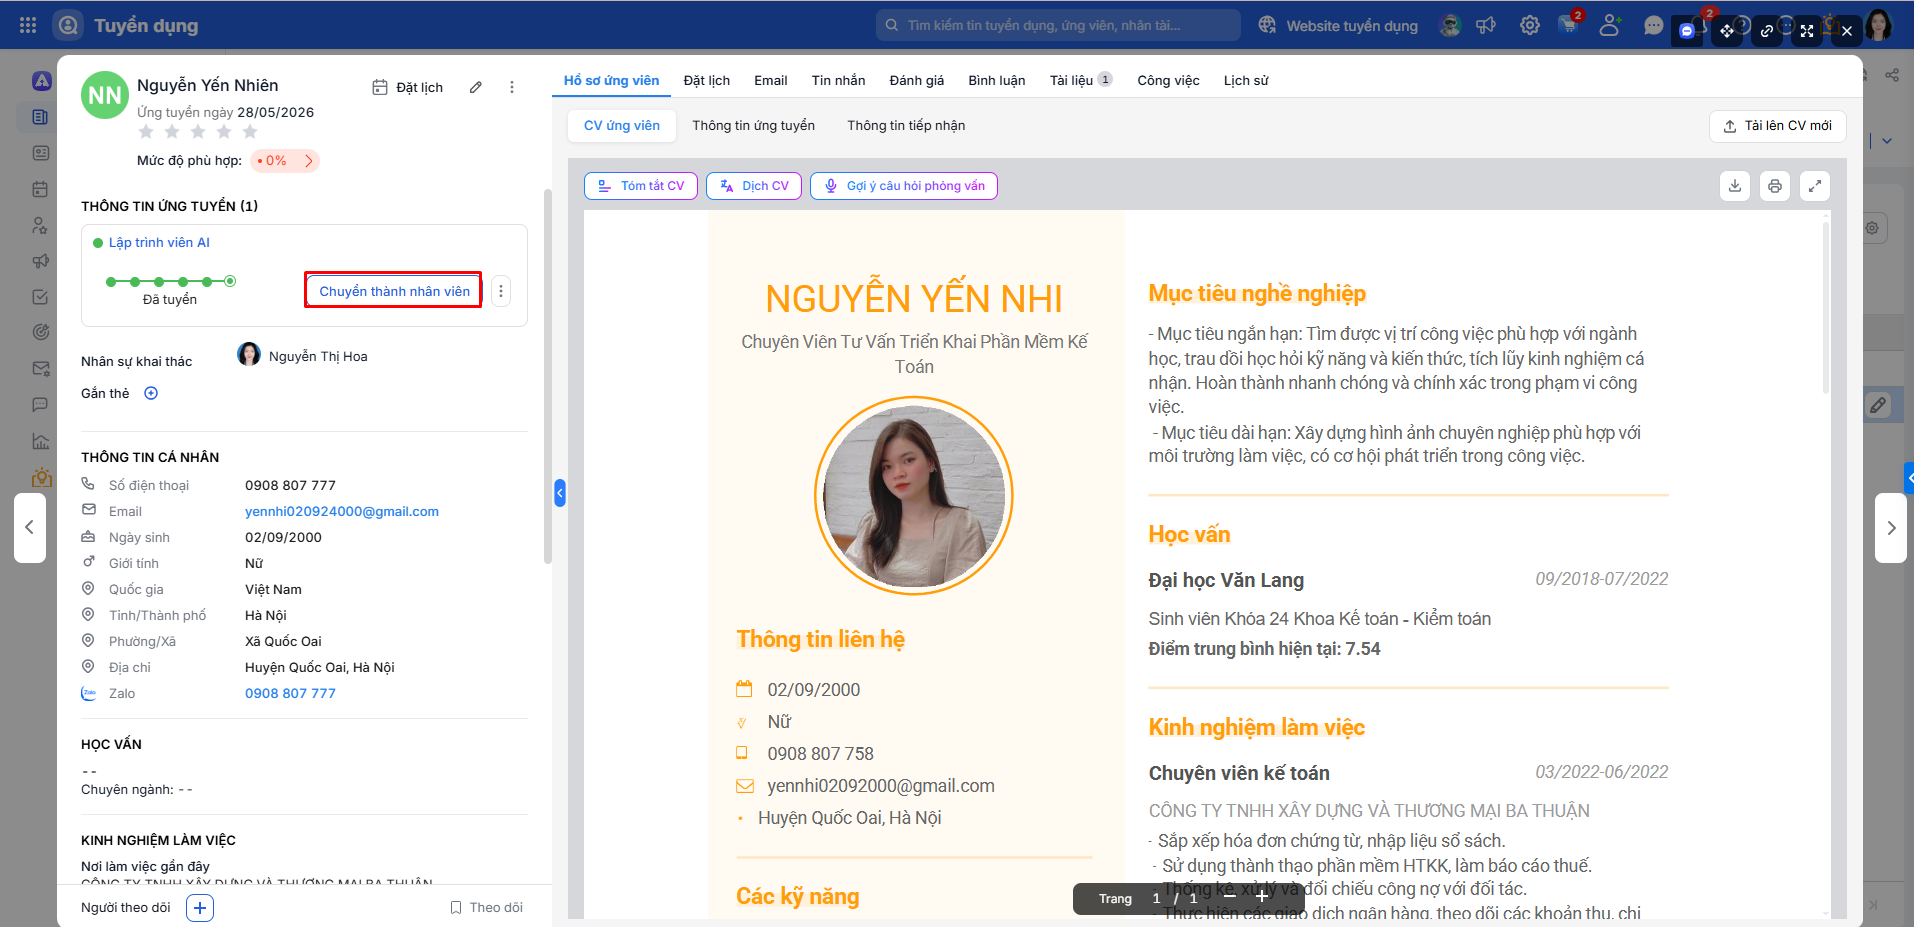This screenshot has width=1914, height=927.
Task: Click the candidate photo in the CV
Action: tap(914, 495)
